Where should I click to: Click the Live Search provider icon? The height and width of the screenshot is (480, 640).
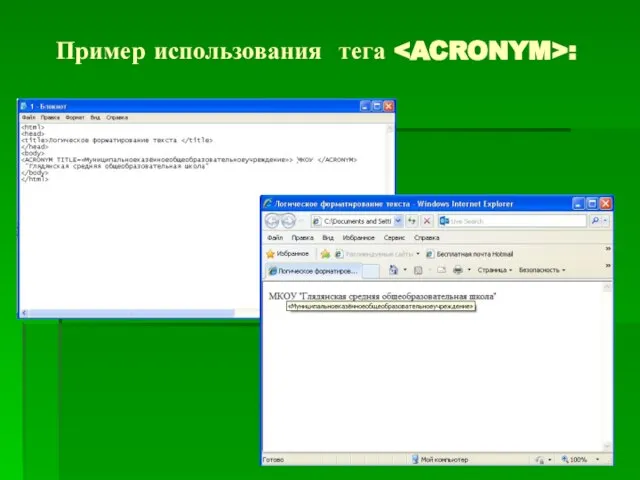444,221
